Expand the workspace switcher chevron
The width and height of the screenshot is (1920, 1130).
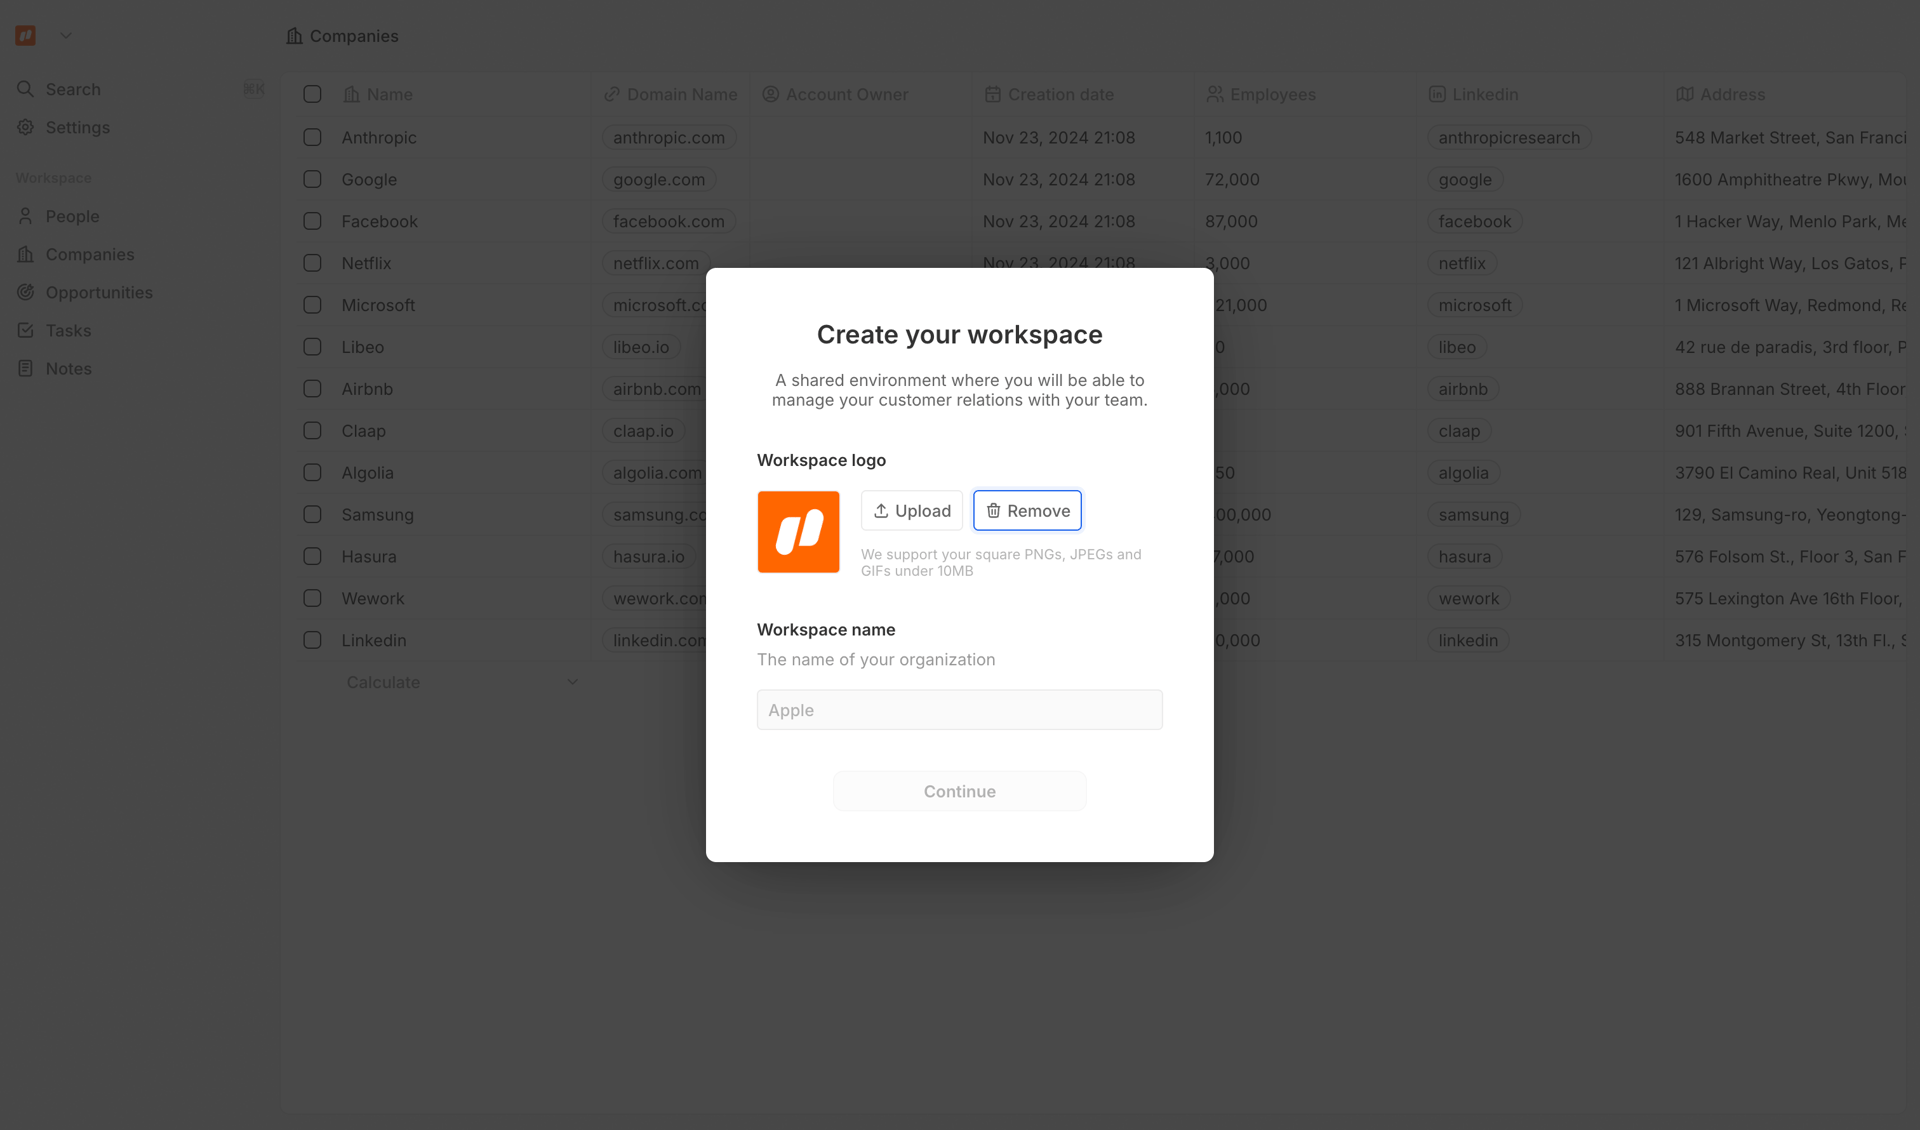[x=66, y=36]
